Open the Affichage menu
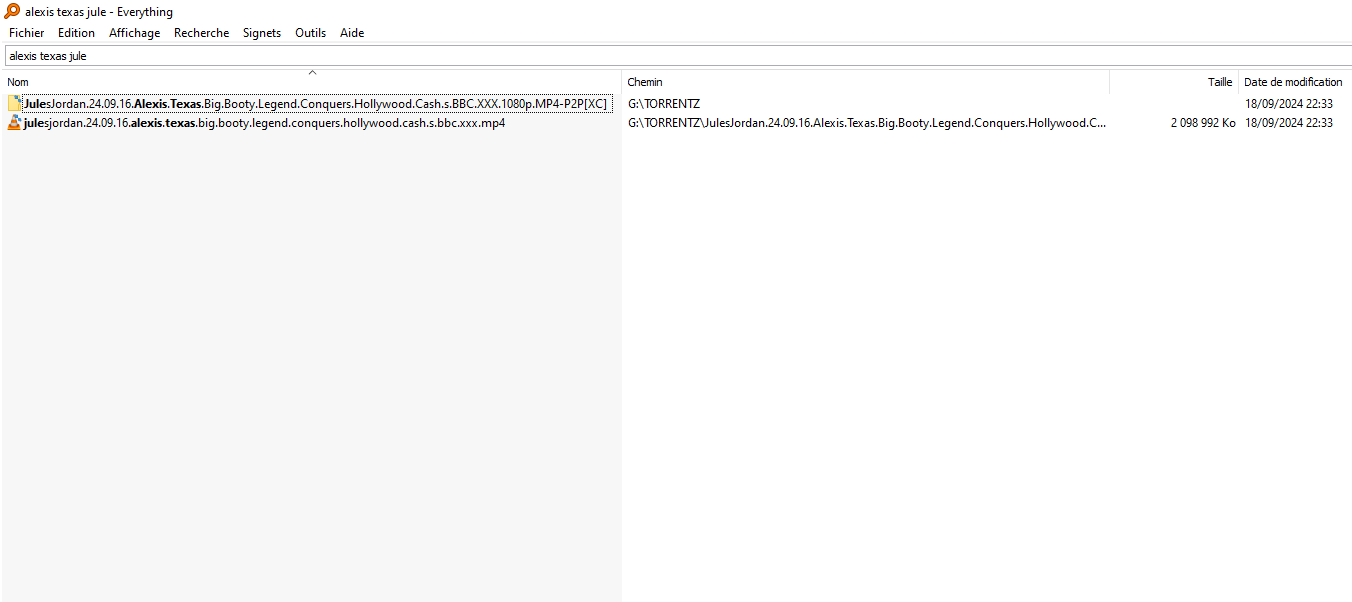This screenshot has width=1352, height=602. coord(135,33)
